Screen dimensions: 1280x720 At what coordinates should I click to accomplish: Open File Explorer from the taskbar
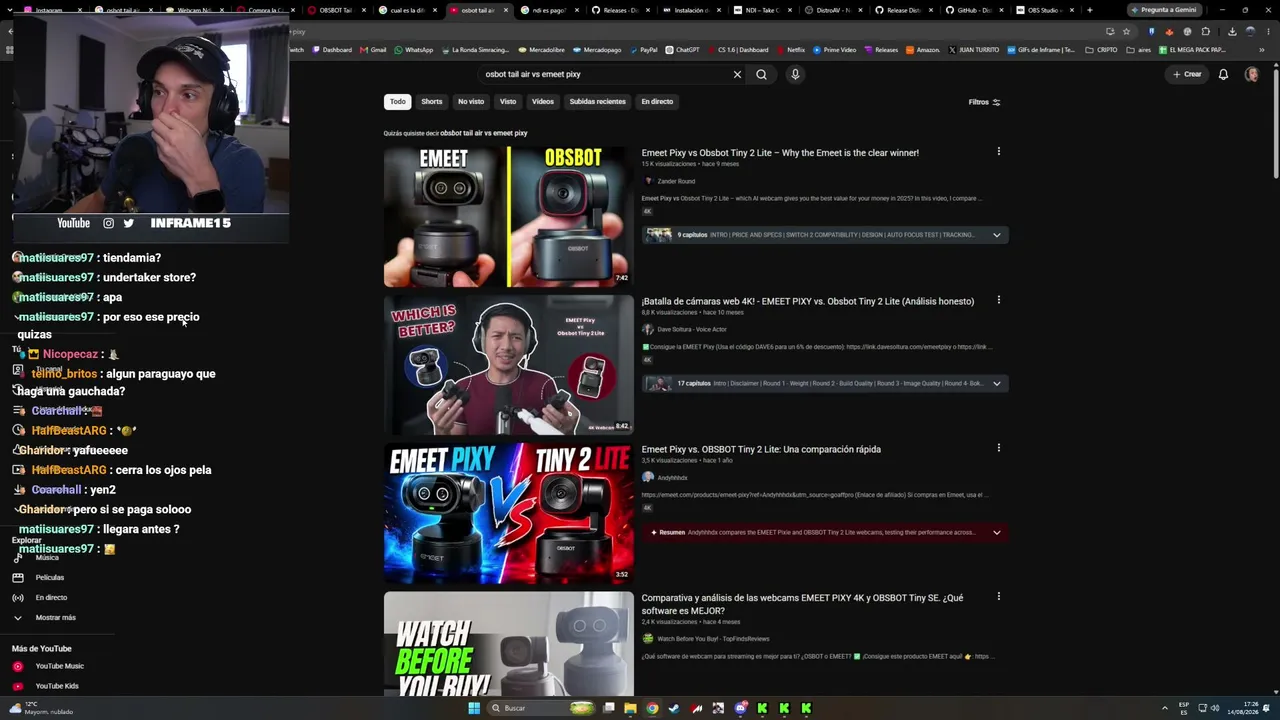630,708
